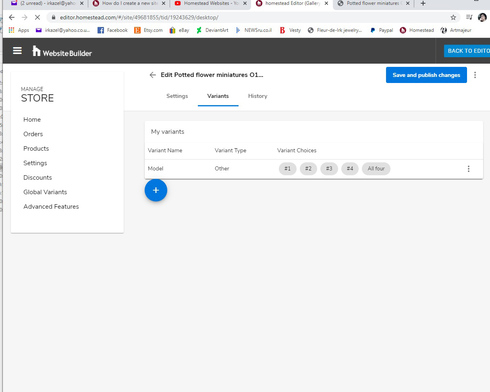This screenshot has height=392, width=490.
Task: Open a new browser tab
Action: (423, 3)
